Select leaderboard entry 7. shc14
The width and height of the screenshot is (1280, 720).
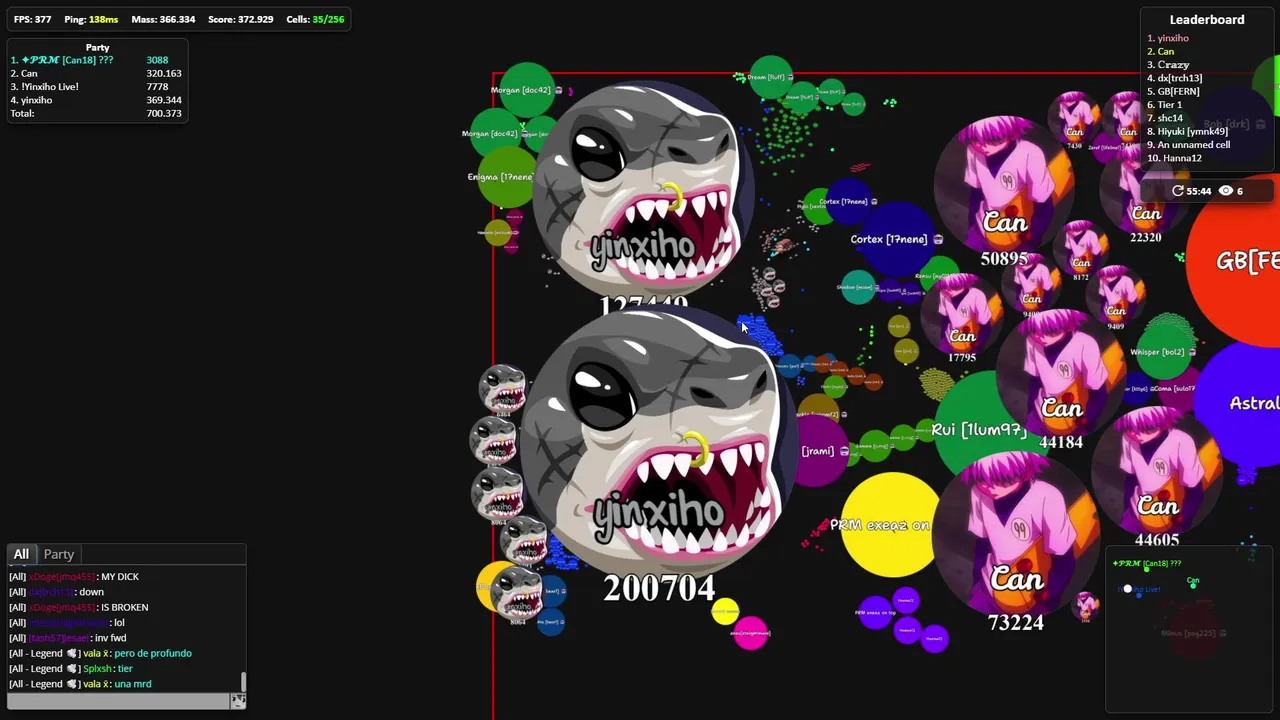point(1165,118)
